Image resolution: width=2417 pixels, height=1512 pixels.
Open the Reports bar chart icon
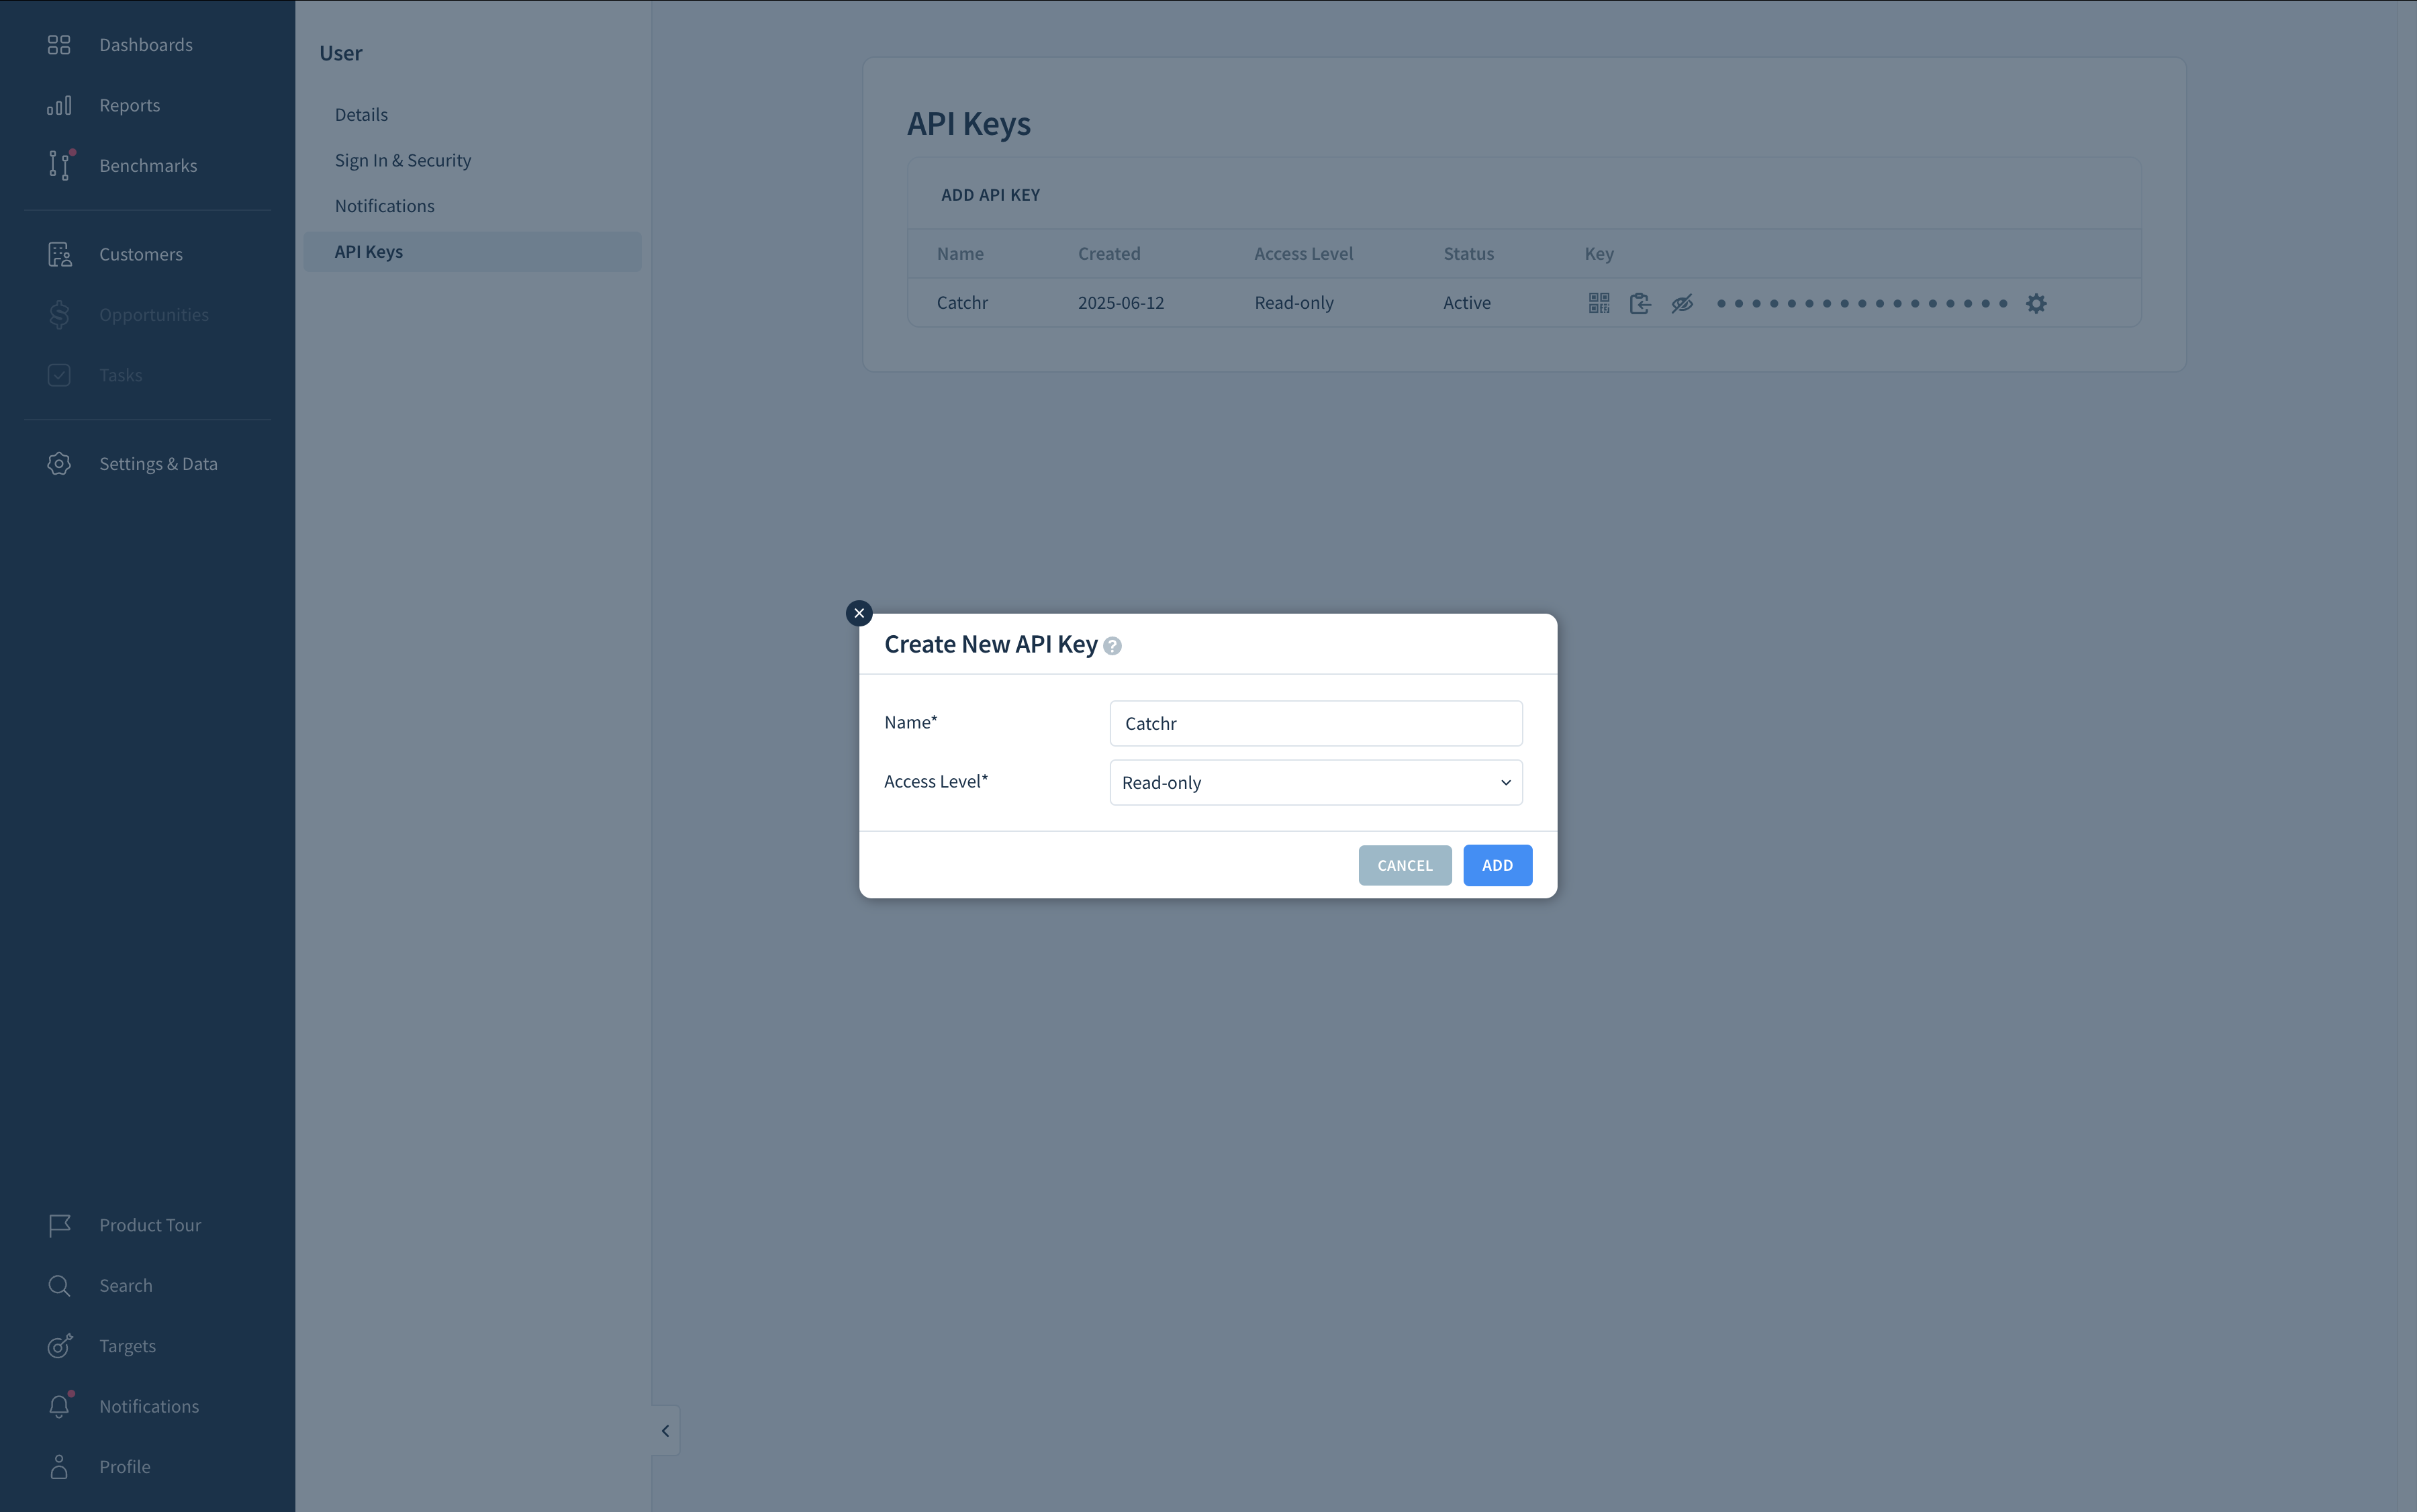click(x=59, y=105)
